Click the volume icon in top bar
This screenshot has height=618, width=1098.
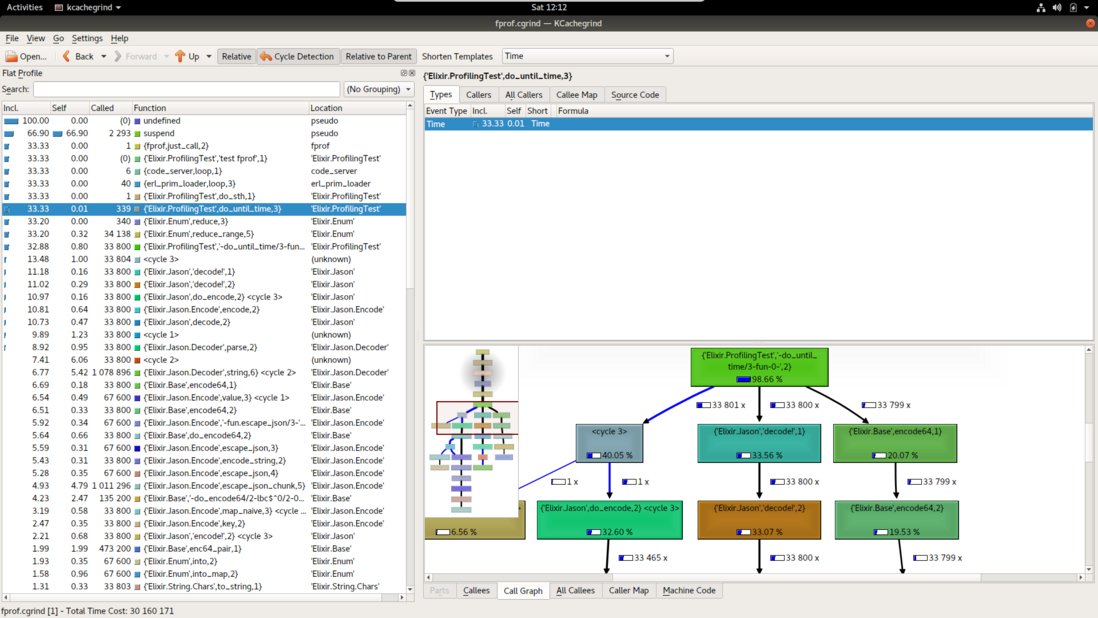tap(1057, 8)
